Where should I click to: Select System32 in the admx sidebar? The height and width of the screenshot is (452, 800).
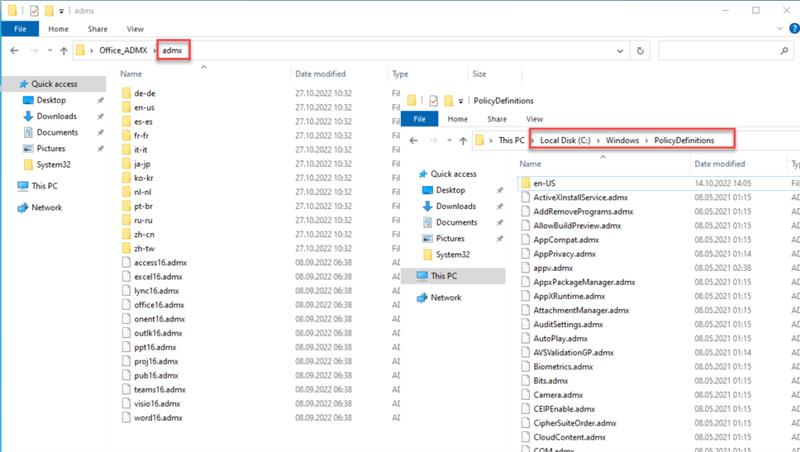click(54, 165)
